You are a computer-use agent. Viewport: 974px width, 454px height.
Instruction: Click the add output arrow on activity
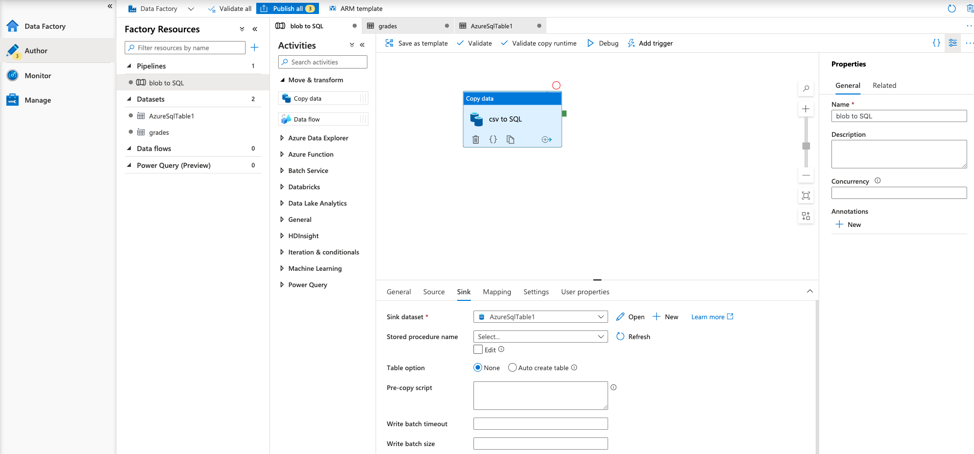point(546,140)
